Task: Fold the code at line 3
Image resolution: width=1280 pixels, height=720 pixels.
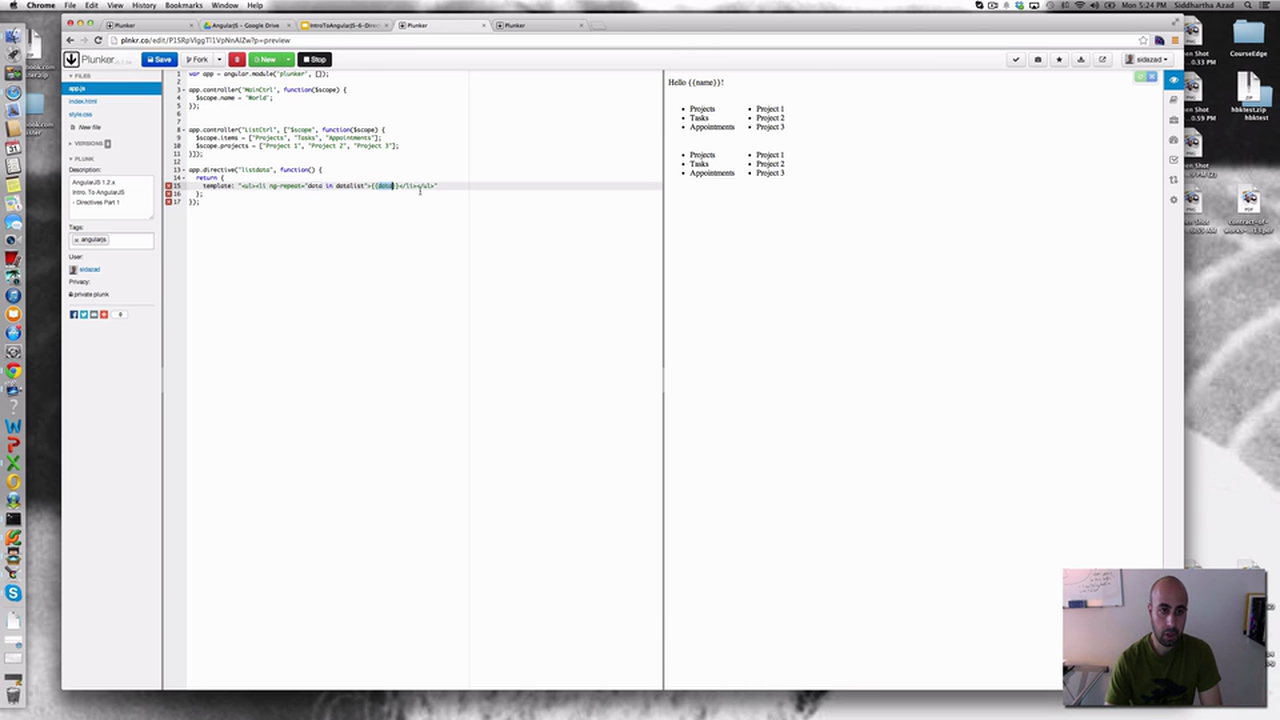Action: tap(184, 90)
